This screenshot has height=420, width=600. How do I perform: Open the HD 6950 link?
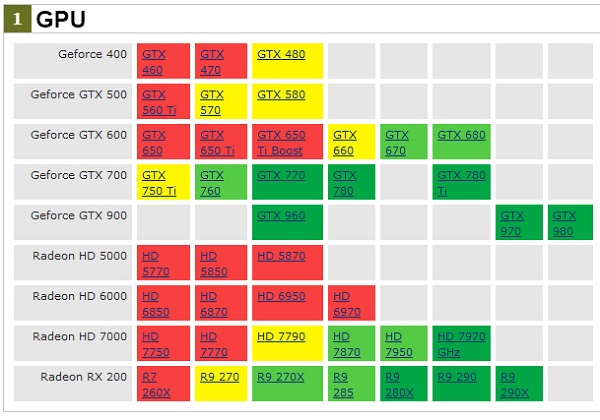pos(281,295)
